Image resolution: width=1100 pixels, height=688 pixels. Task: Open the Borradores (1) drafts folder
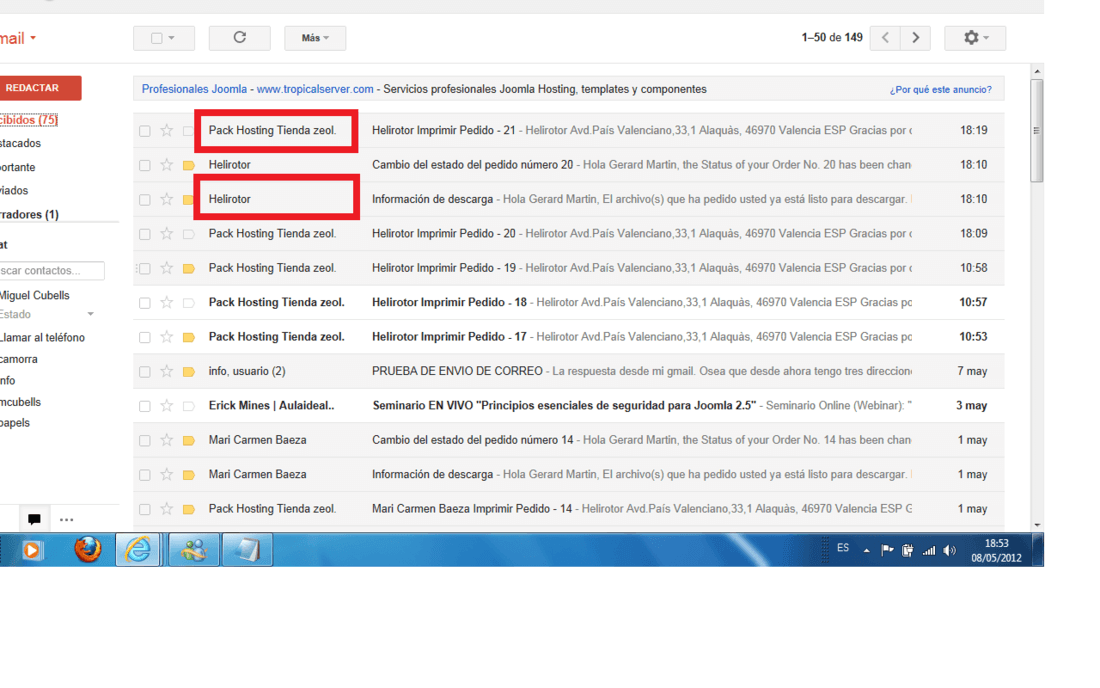(29, 214)
